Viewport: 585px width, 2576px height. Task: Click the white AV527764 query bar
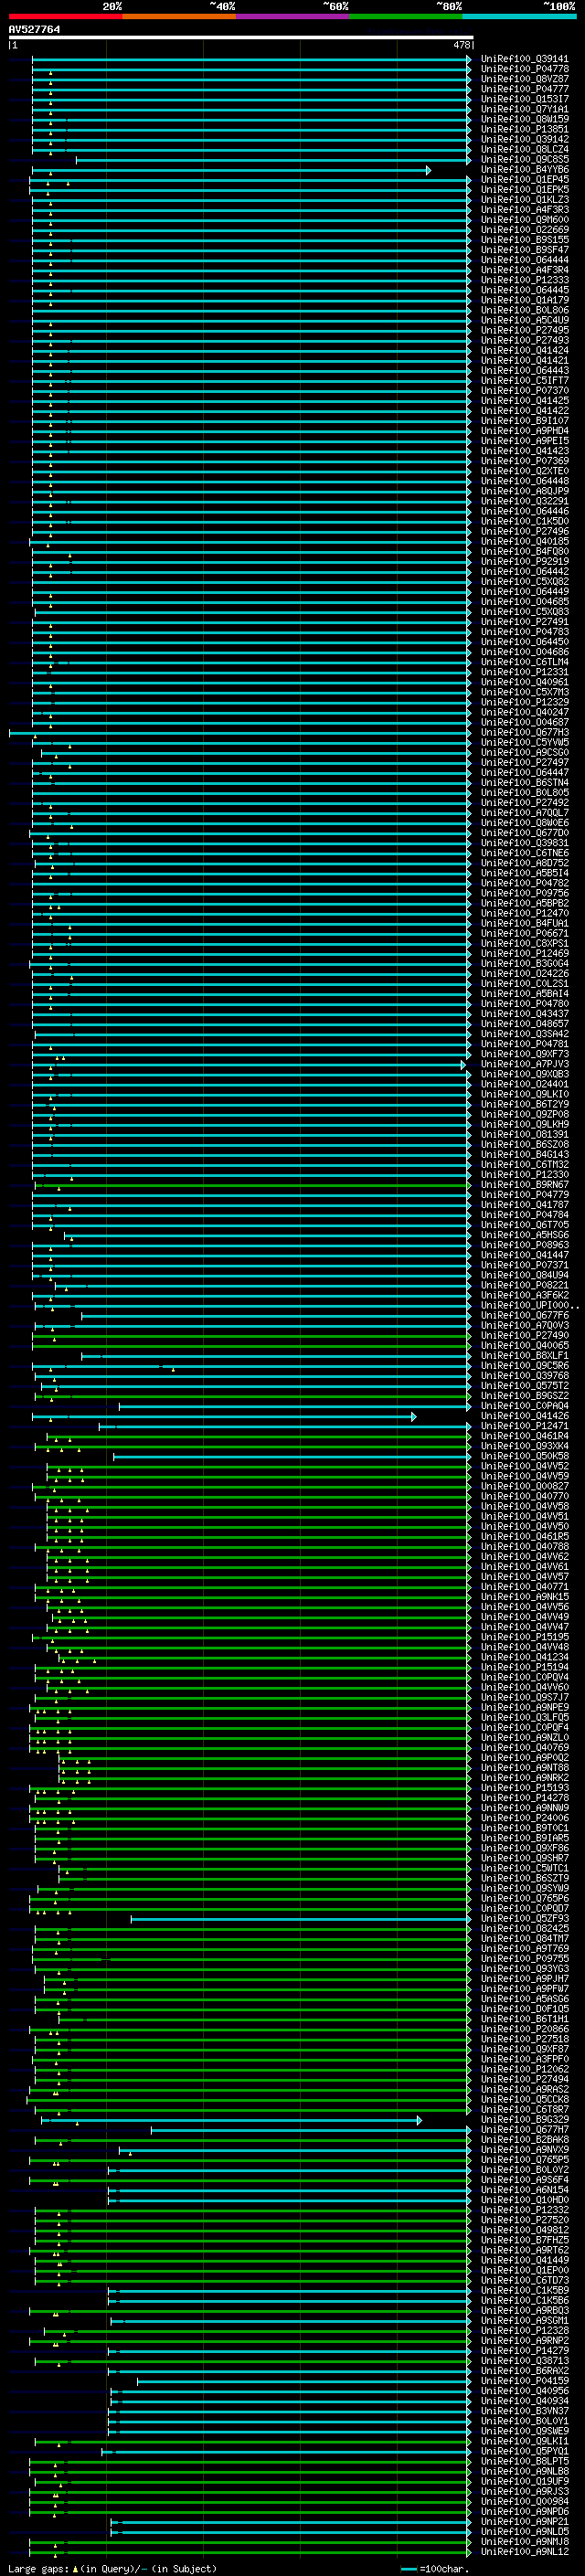(x=241, y=38)
